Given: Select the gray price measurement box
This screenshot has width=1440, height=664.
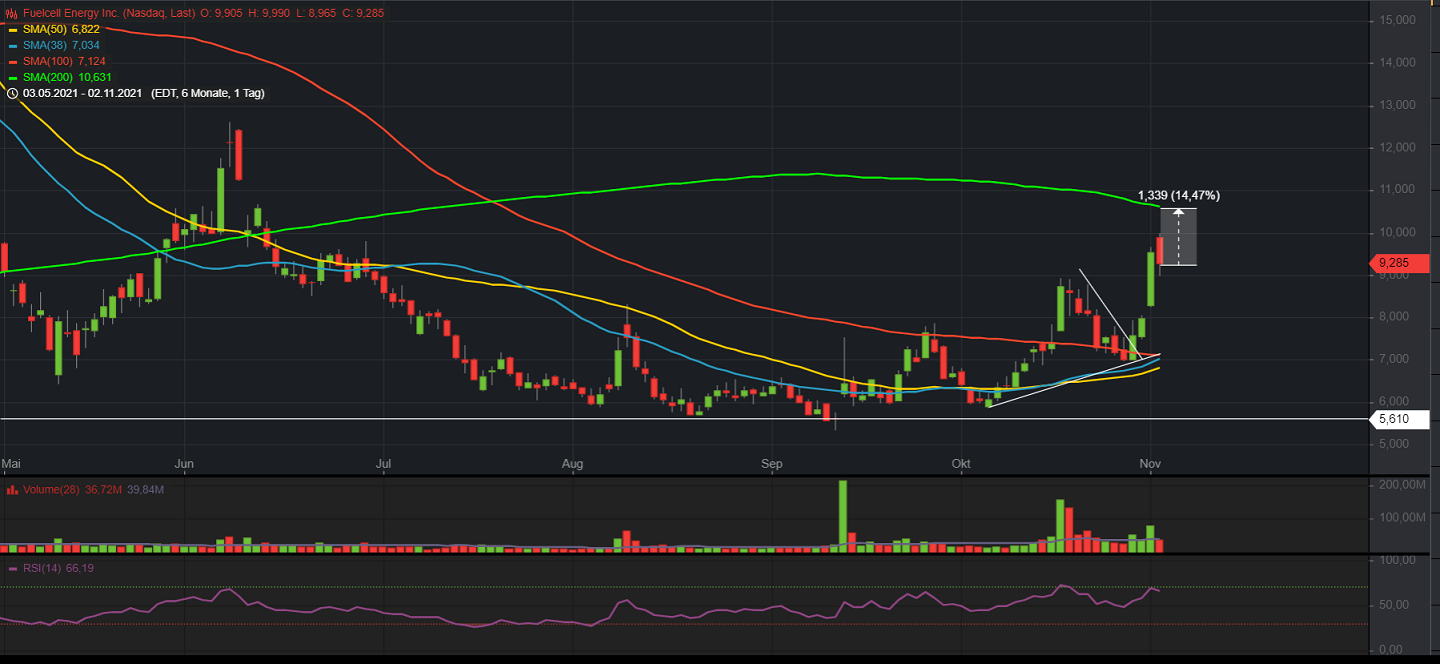Looking at the screenshot, I should tap(1178, 237).
